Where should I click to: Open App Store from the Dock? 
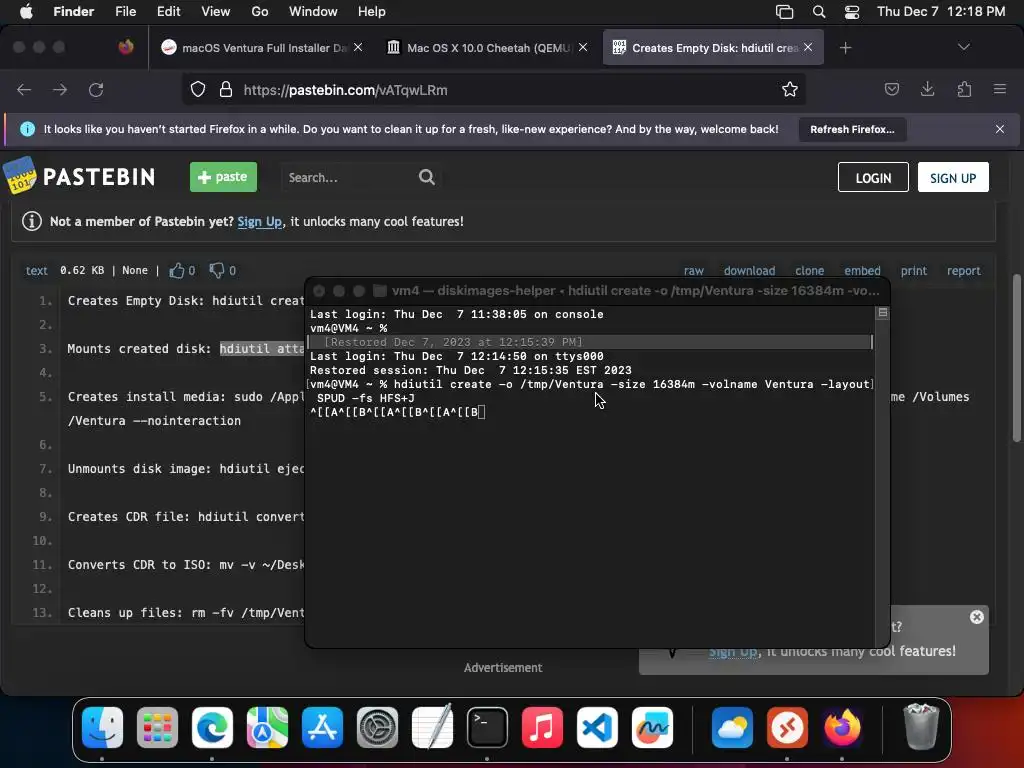[x=322, y=728]
